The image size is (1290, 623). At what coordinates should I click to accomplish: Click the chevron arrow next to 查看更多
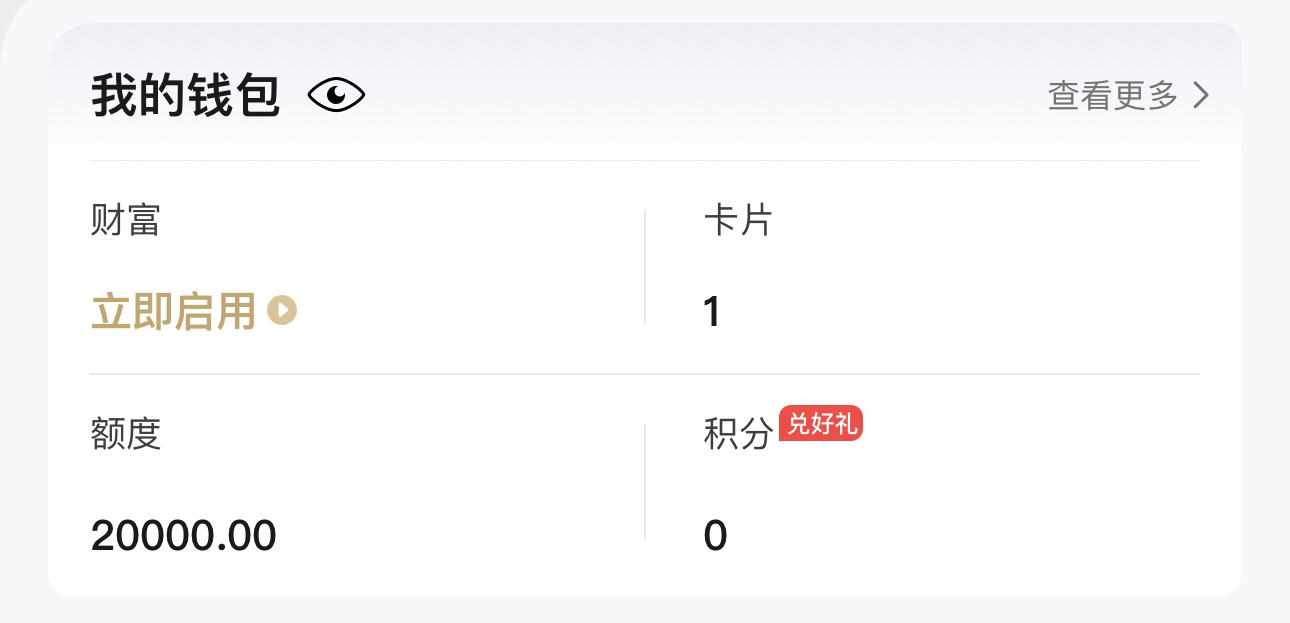pos(1200,96)
